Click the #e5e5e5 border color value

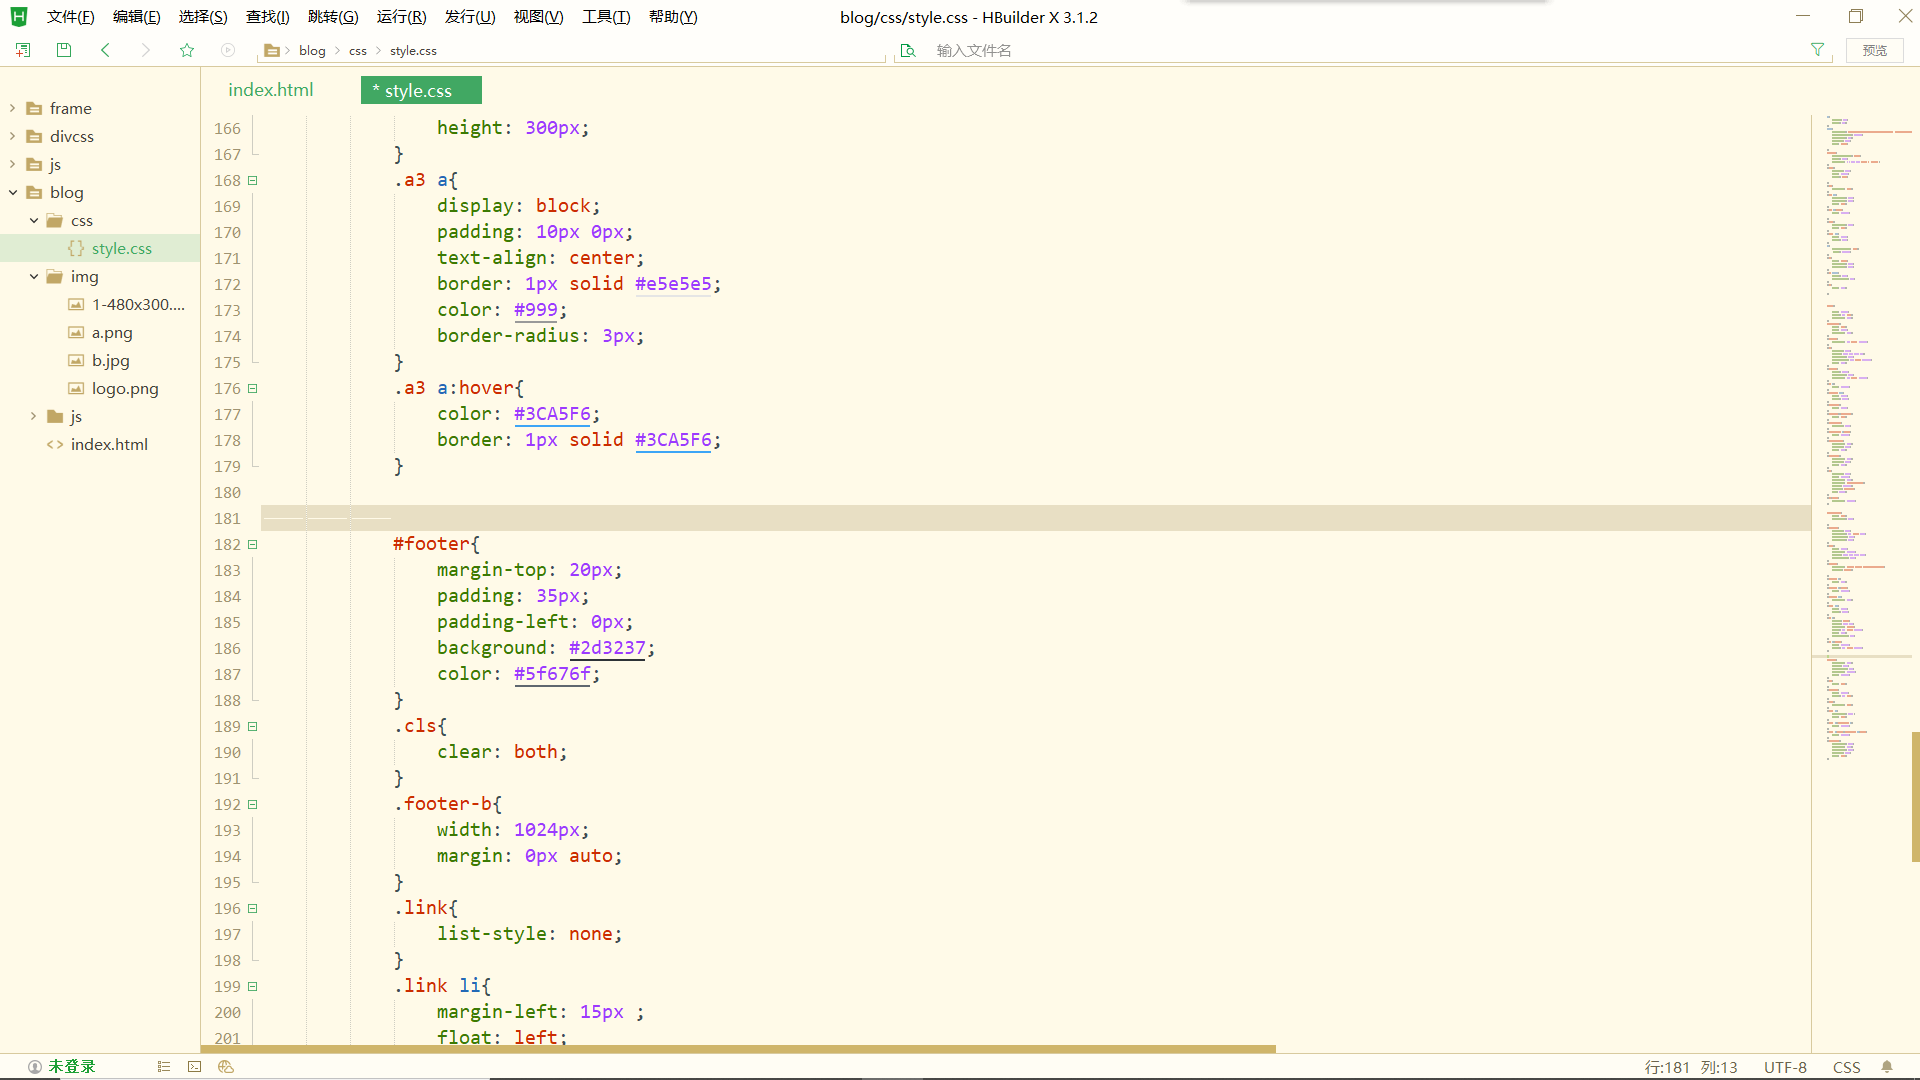pyautogui.click(x=673, y=284)
